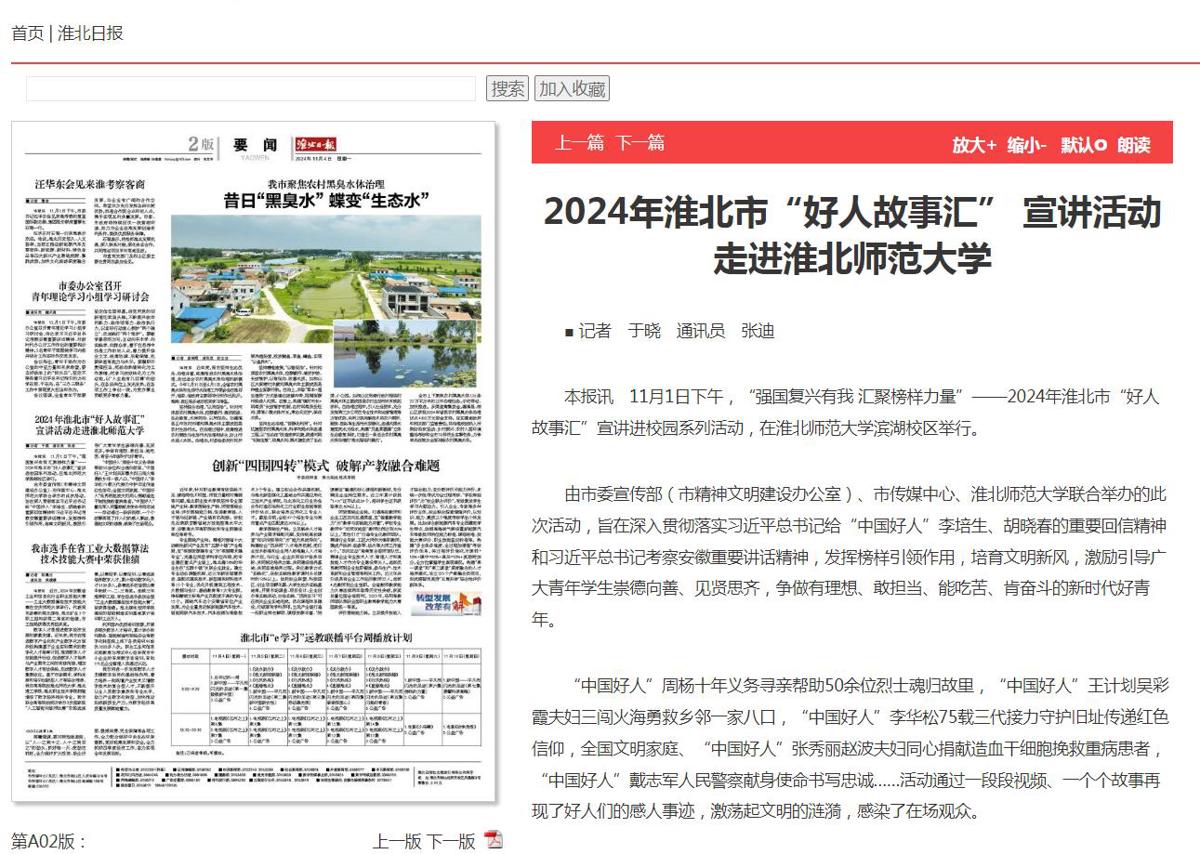This screenshot has width=1200, height=854.
Task: Start read-aloud with 朗读
Action: click(x=1134, y=144)
